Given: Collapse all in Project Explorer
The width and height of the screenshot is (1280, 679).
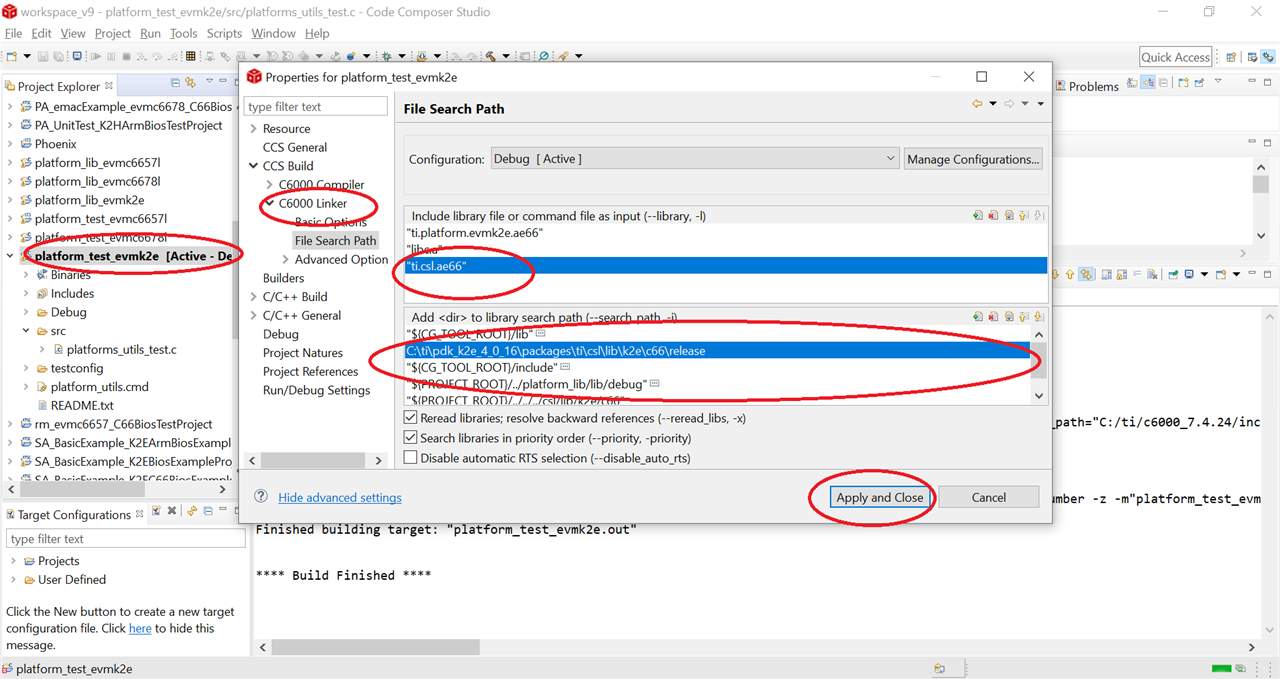Looking at the screenshot, I should (175, 83).
